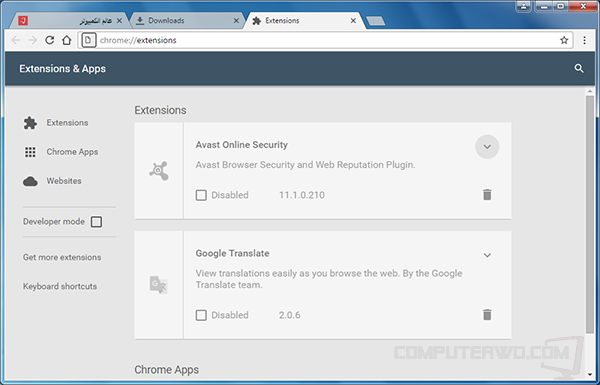Toggle the Avast Online Security Disabled checkbox

201,195
